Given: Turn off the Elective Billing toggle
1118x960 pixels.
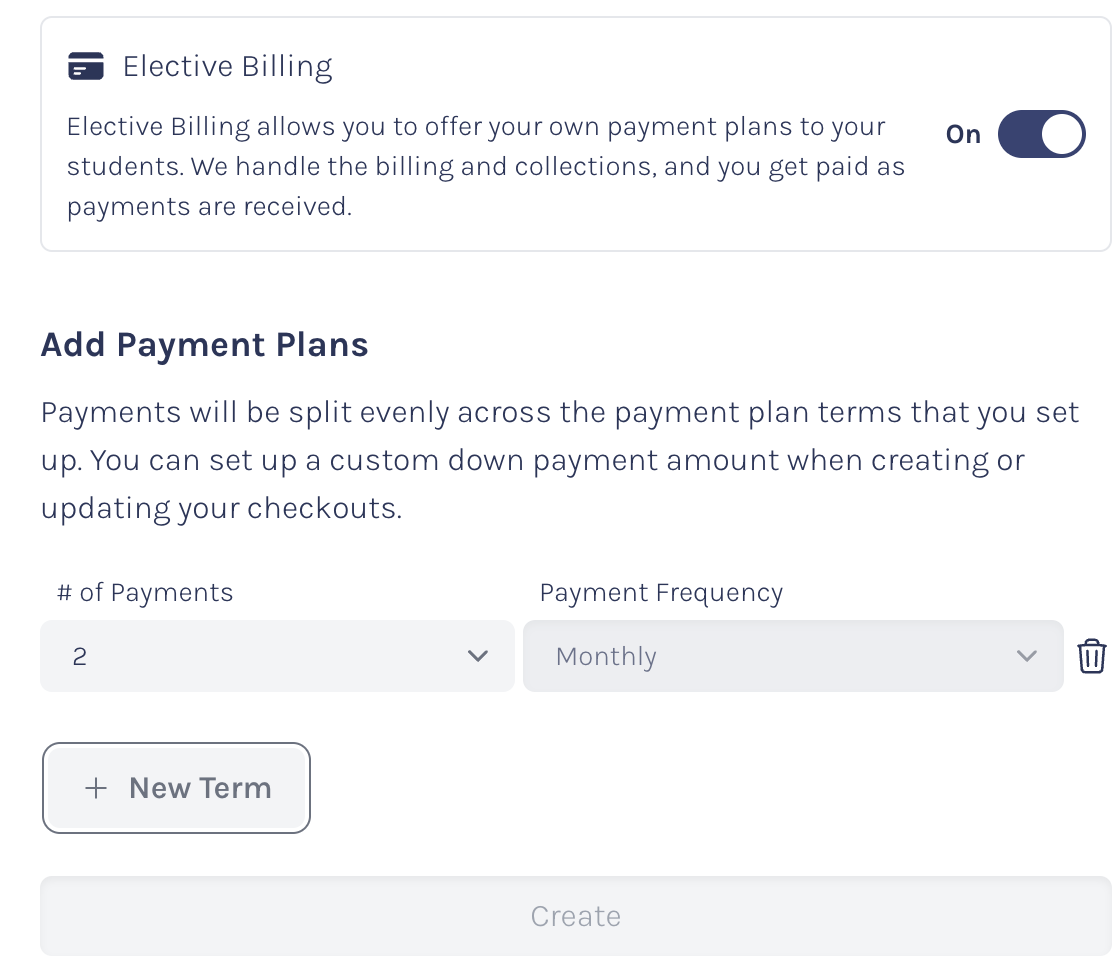Looking at the screenshot, I should [1041, 134].
